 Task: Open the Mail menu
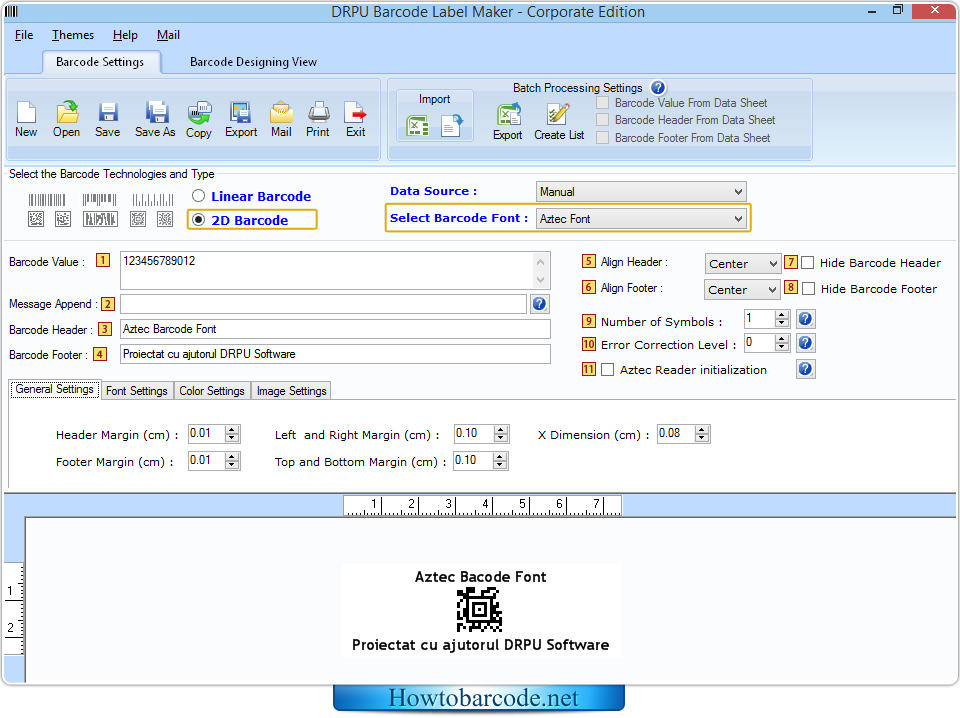pos(168,35)
